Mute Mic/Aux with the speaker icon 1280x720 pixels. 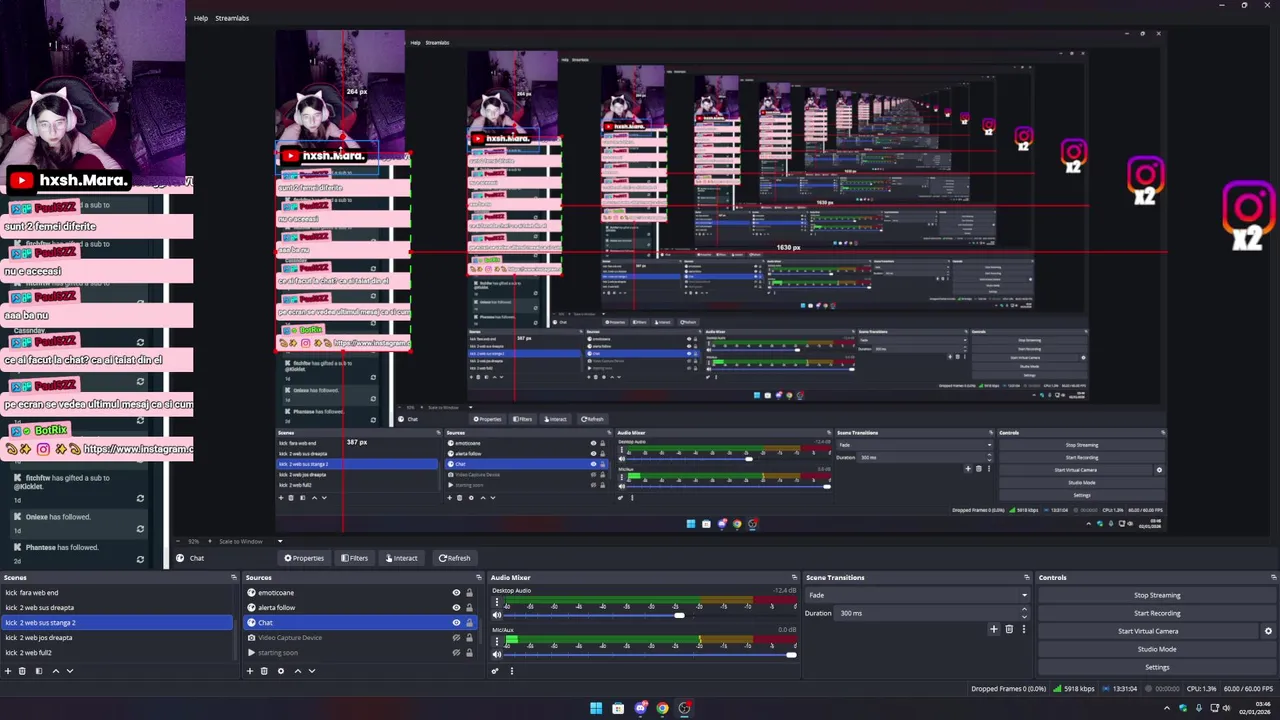click(497, 655)
